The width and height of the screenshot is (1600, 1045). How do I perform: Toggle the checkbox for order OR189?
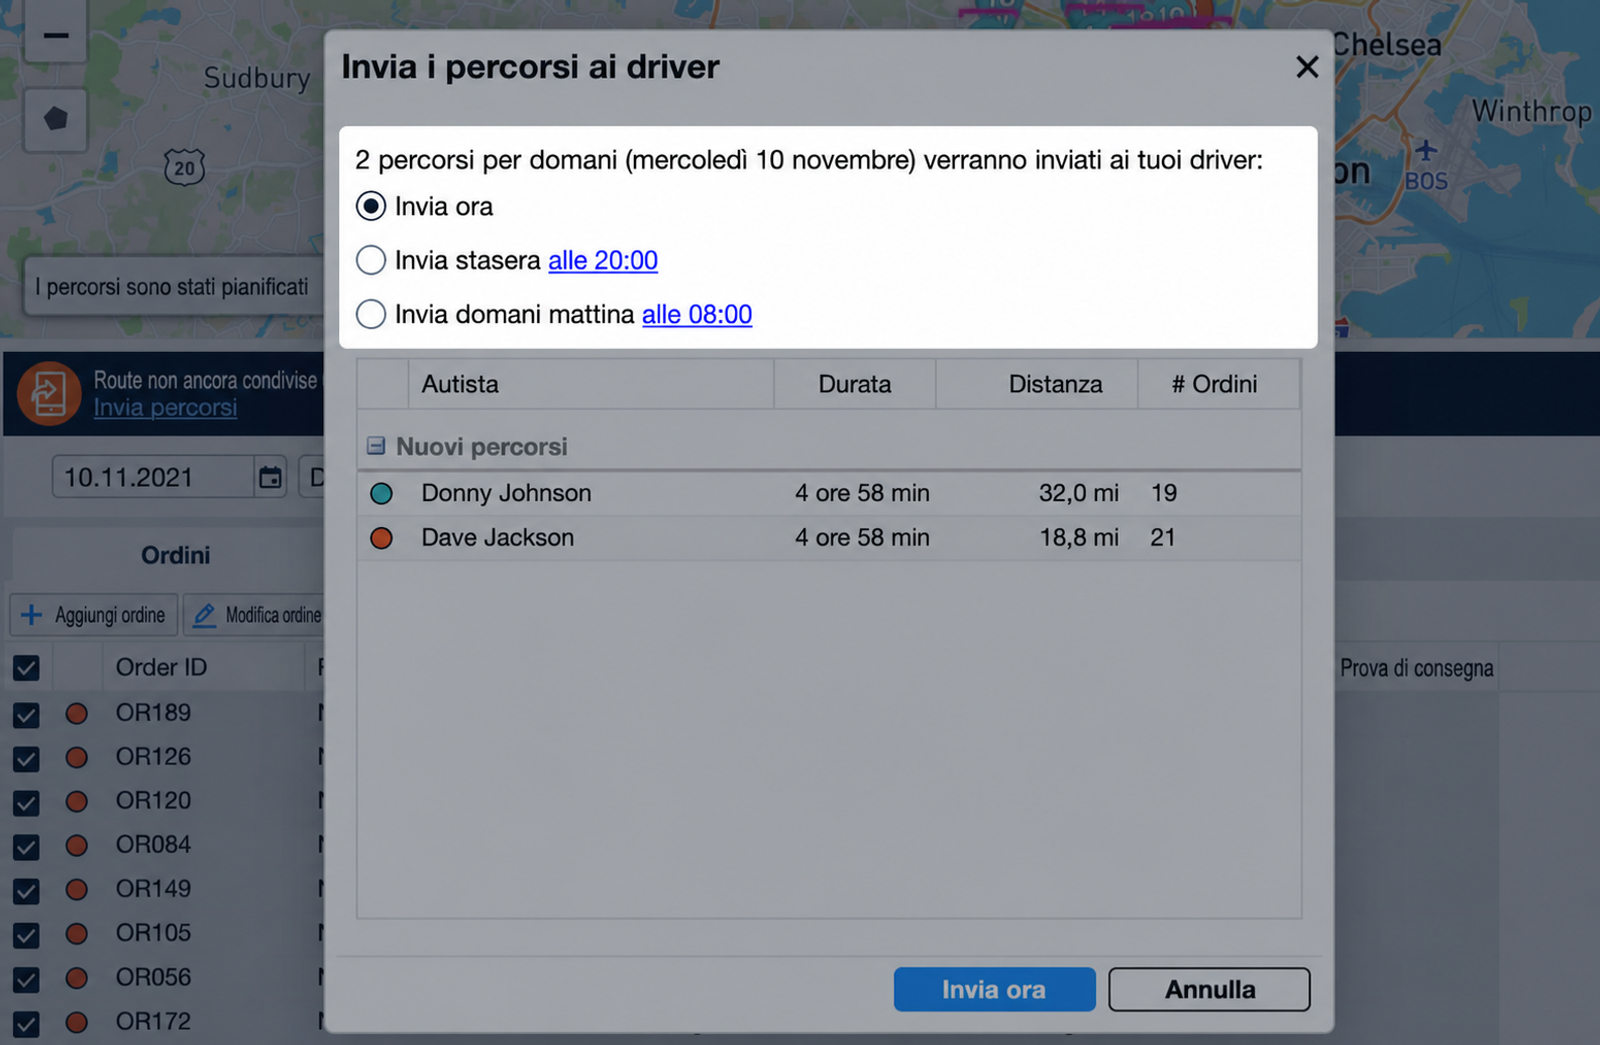pos(26,714)
